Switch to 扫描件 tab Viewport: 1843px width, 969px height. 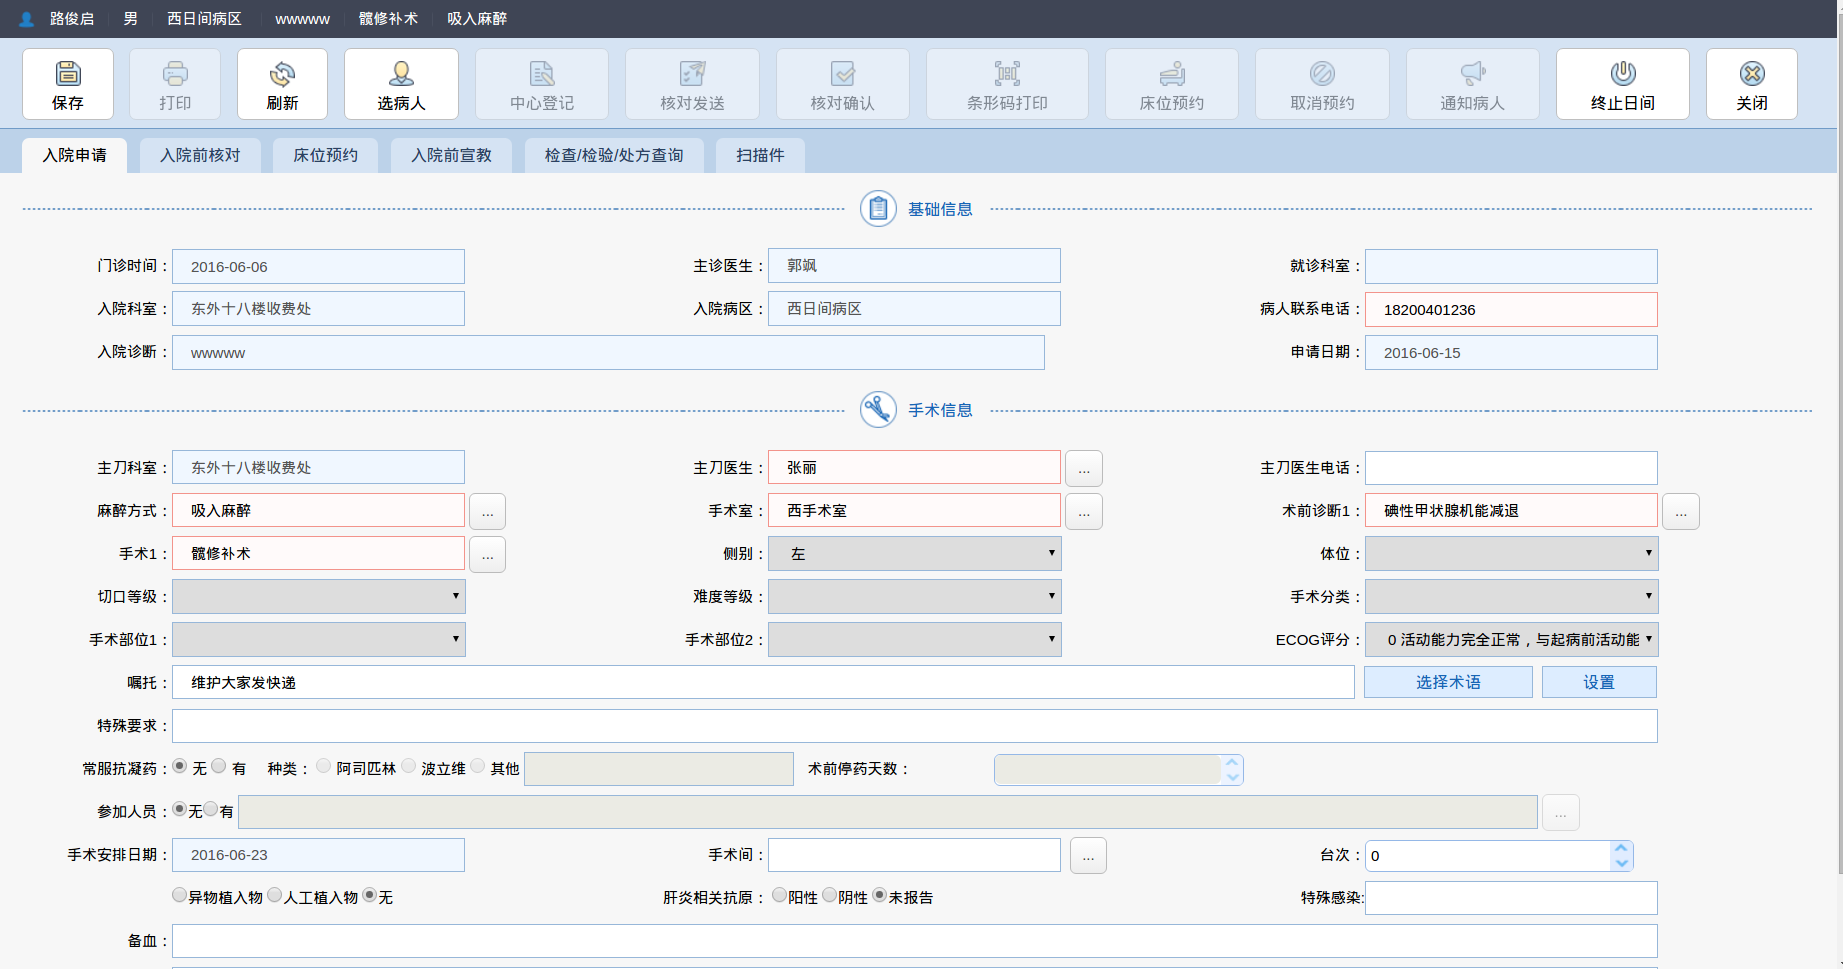point(760,156)
